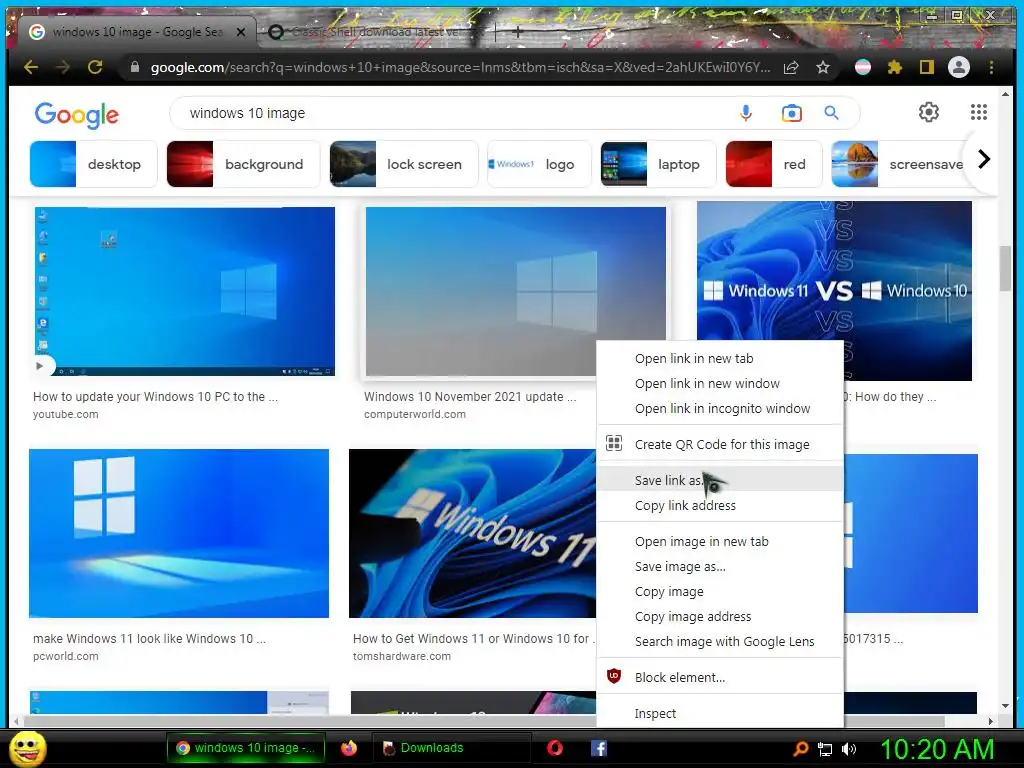This screenshot has width=1024, height=768.
Task: Reload the page with the refresh icon
Action: point(95,67)
